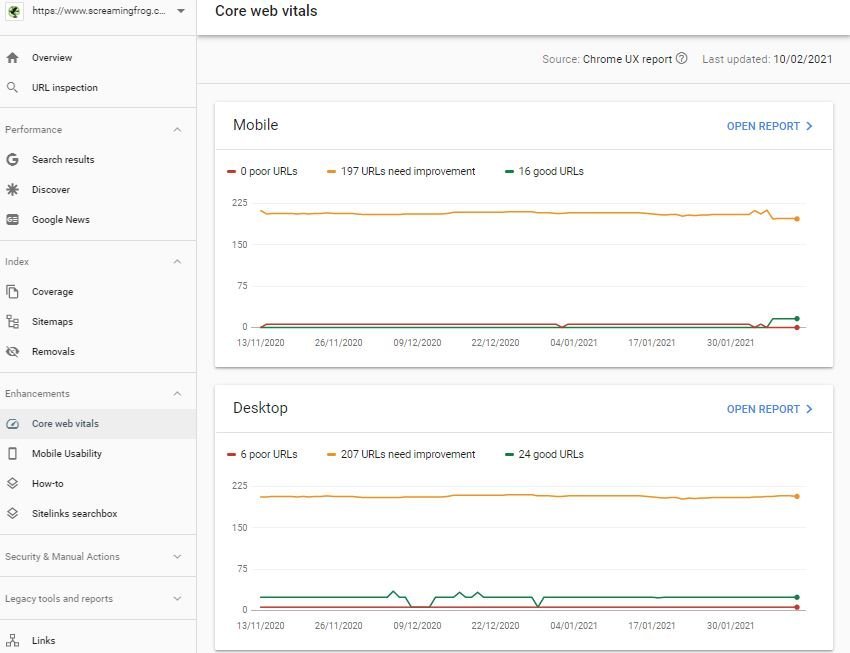Click the Removals crossed-eye icon

13,352
